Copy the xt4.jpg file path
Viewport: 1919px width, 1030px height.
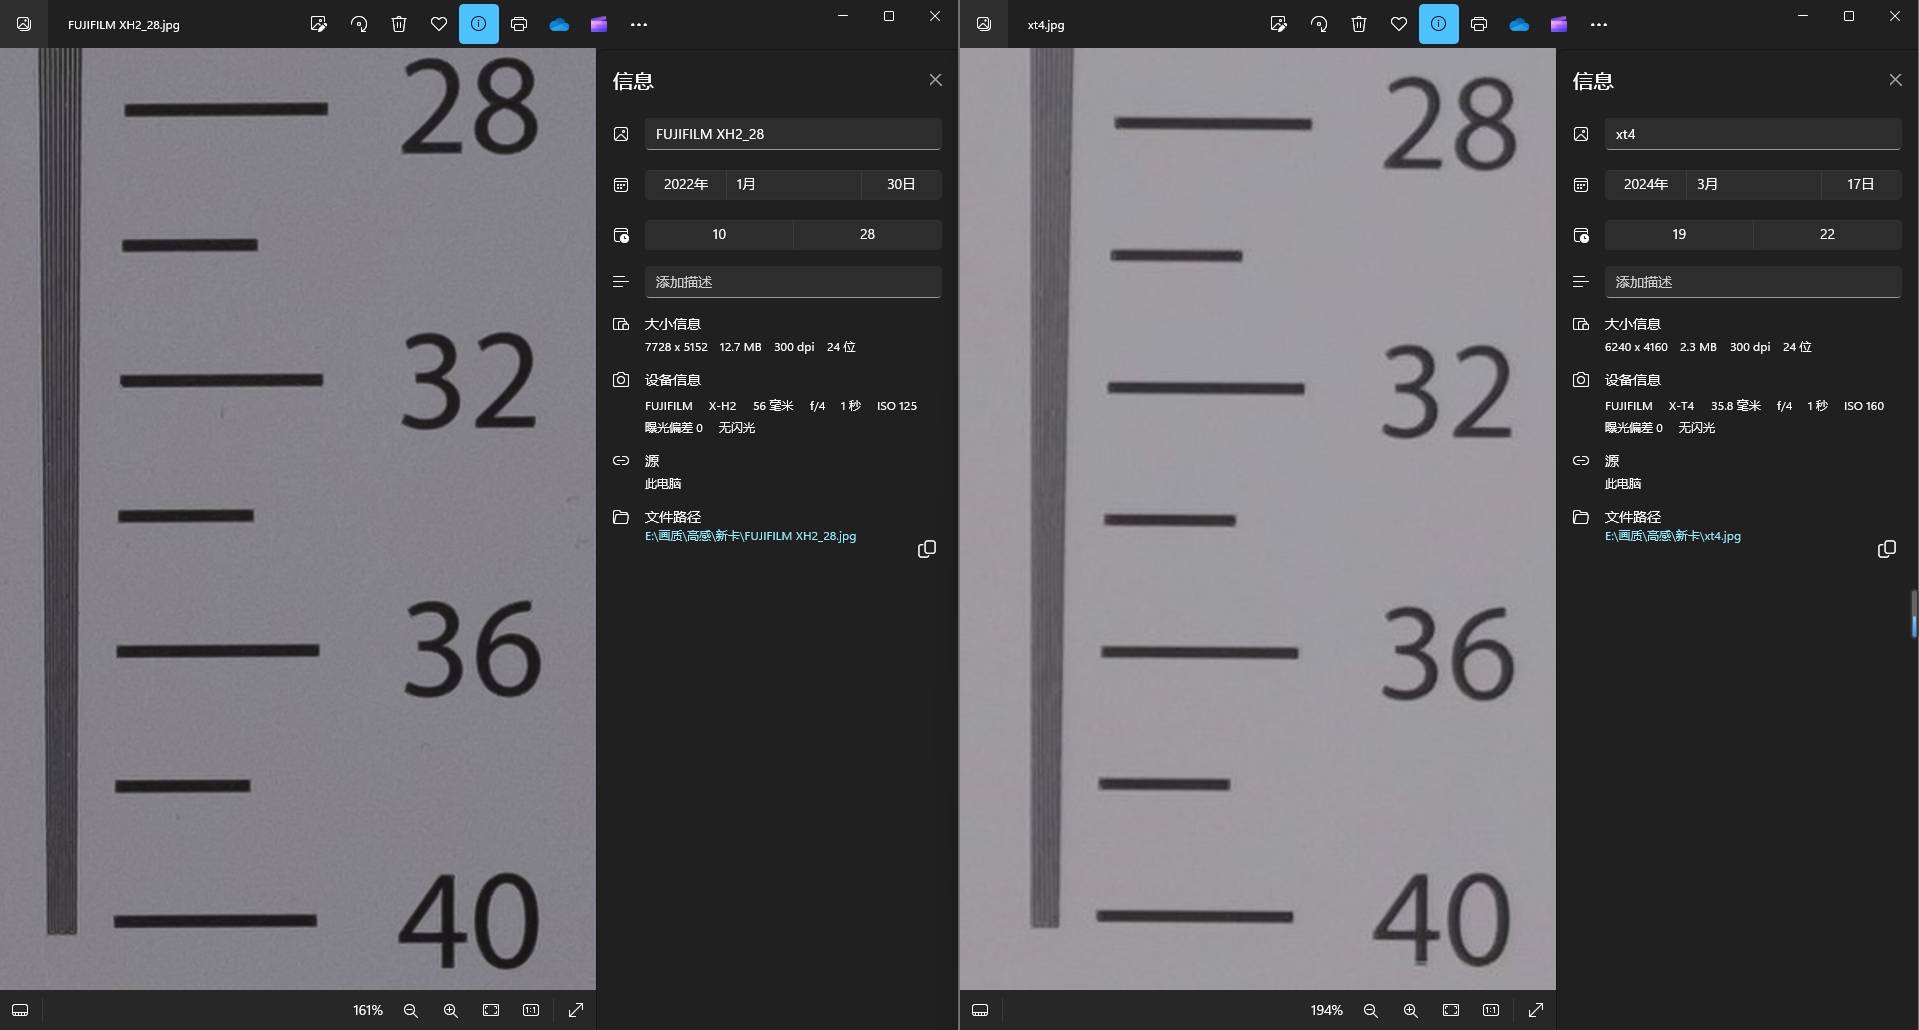pyautogui.click(x=1886, y=549)
